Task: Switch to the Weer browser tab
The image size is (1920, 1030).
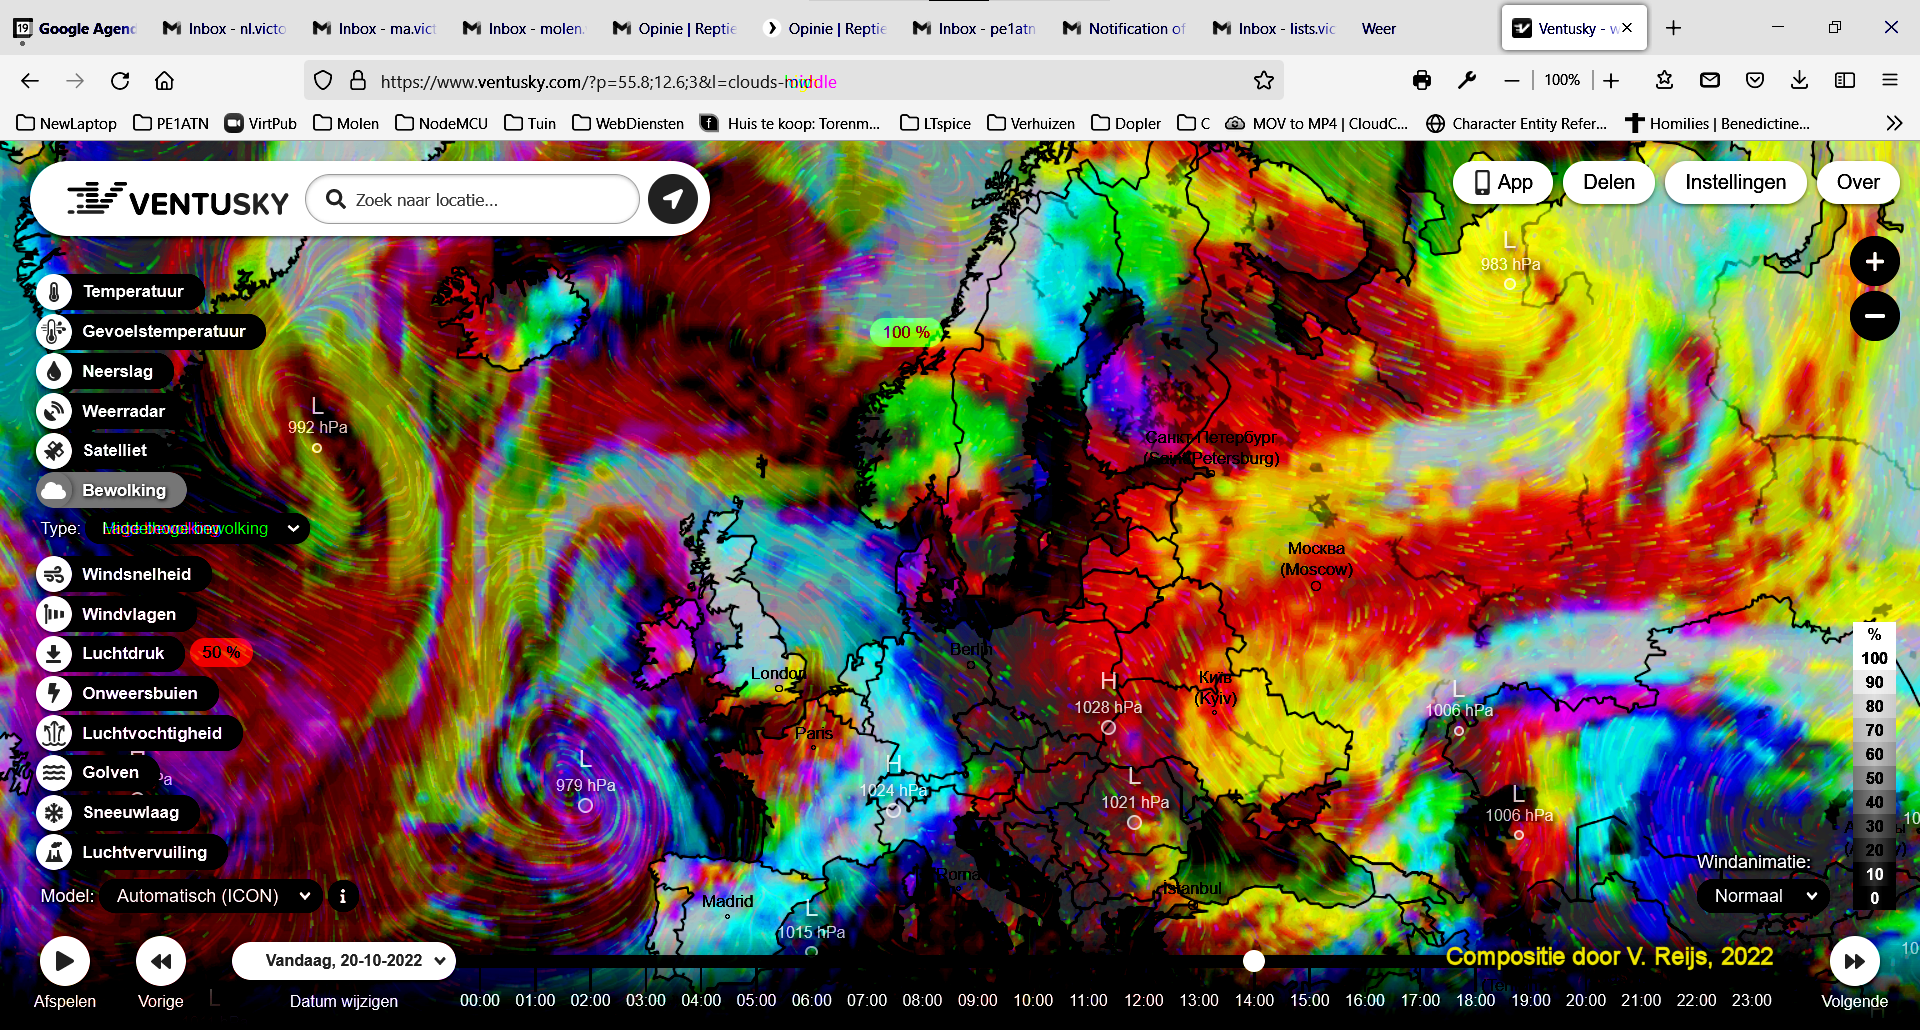Action: click(x=1378, y=28)
